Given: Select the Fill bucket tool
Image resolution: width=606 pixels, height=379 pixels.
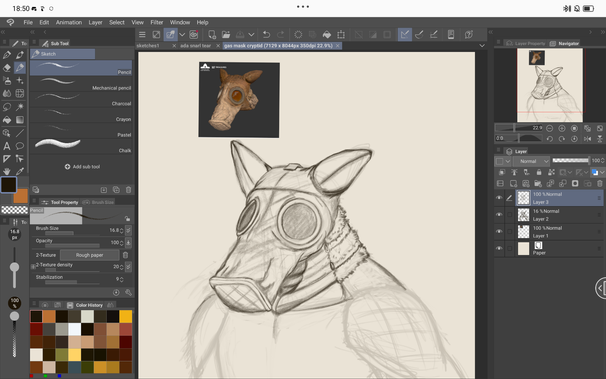Looking at the screenshot, I should pyautogui.click(x=7, y=120).
